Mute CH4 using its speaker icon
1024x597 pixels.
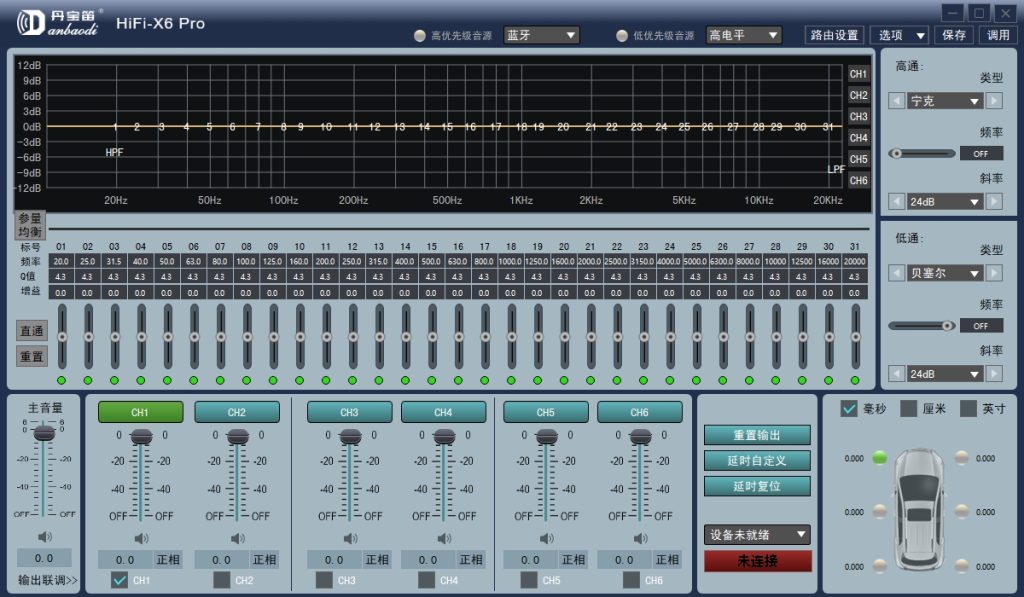[444, 538]
